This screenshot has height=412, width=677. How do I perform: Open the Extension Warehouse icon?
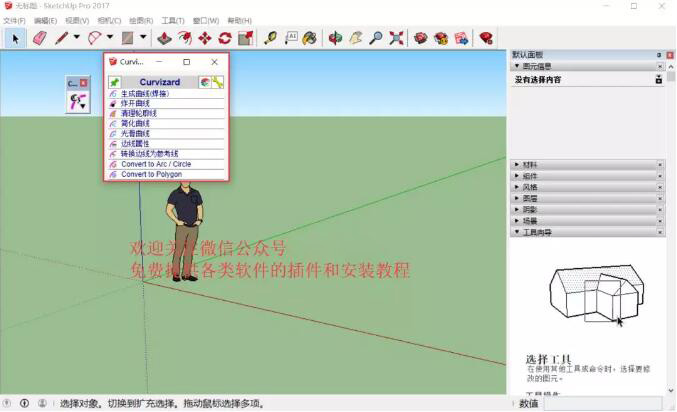pyautogui.click(x=441, y=38)
